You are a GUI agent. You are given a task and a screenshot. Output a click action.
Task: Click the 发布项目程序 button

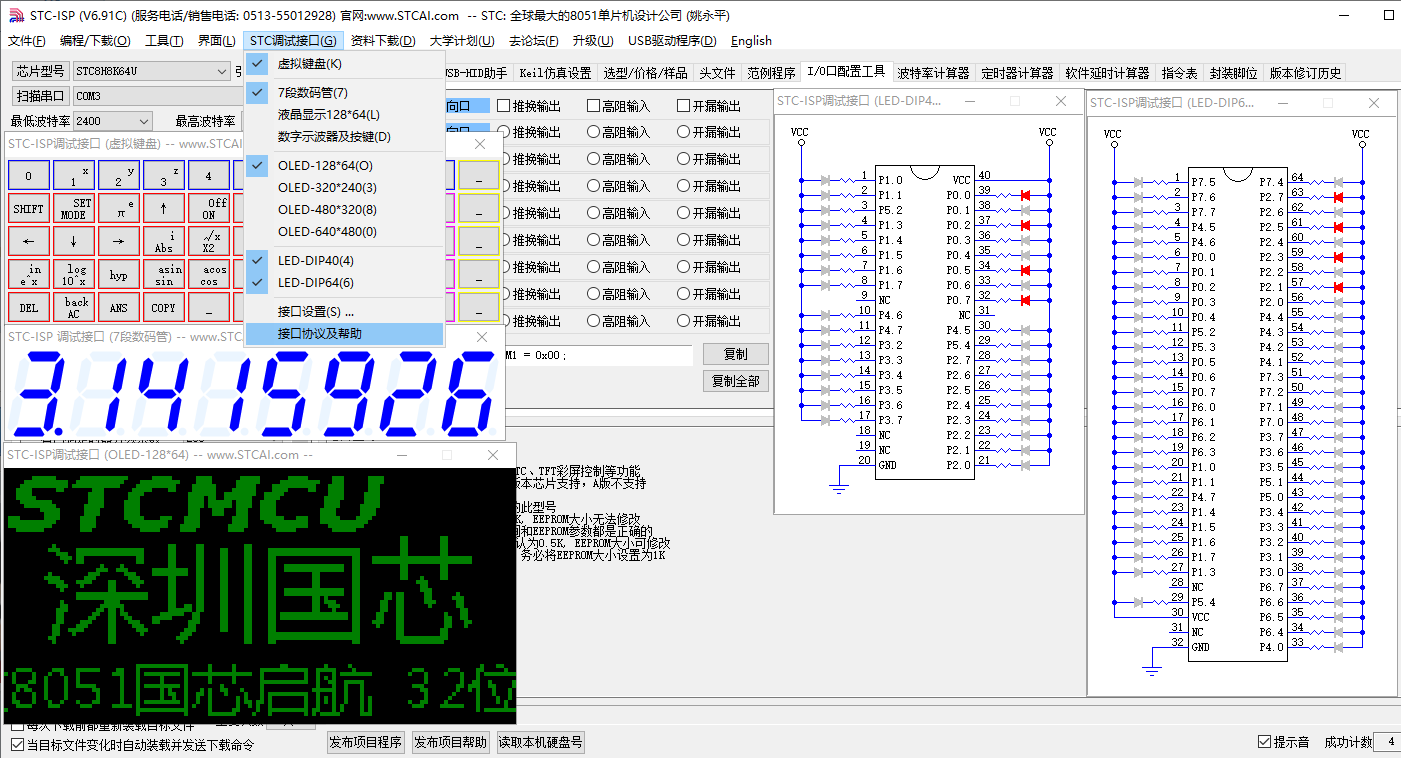click(365, 742)
